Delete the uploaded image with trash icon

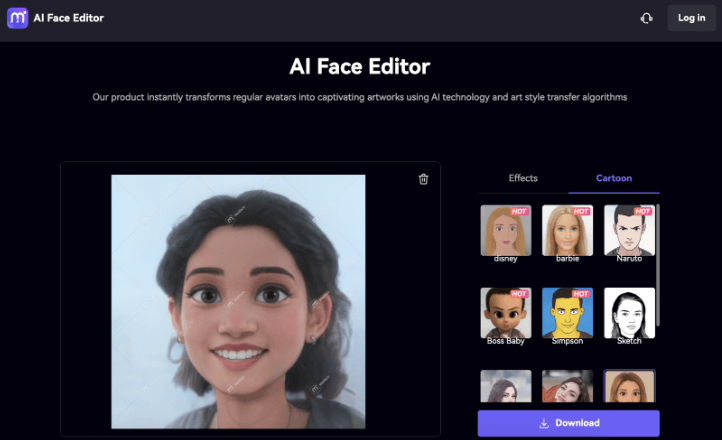[x=423, y=179]
